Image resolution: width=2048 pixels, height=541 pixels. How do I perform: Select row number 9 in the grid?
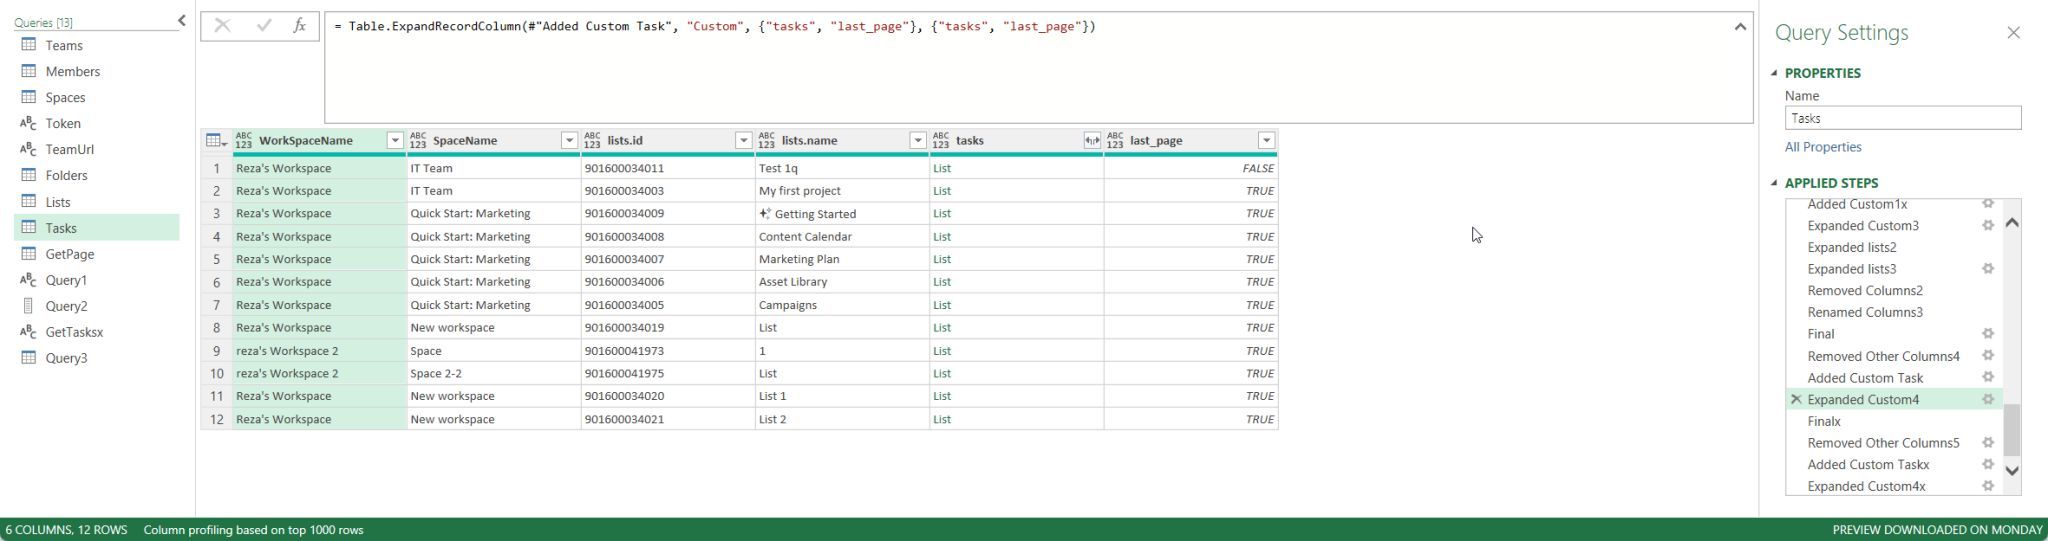216,351
